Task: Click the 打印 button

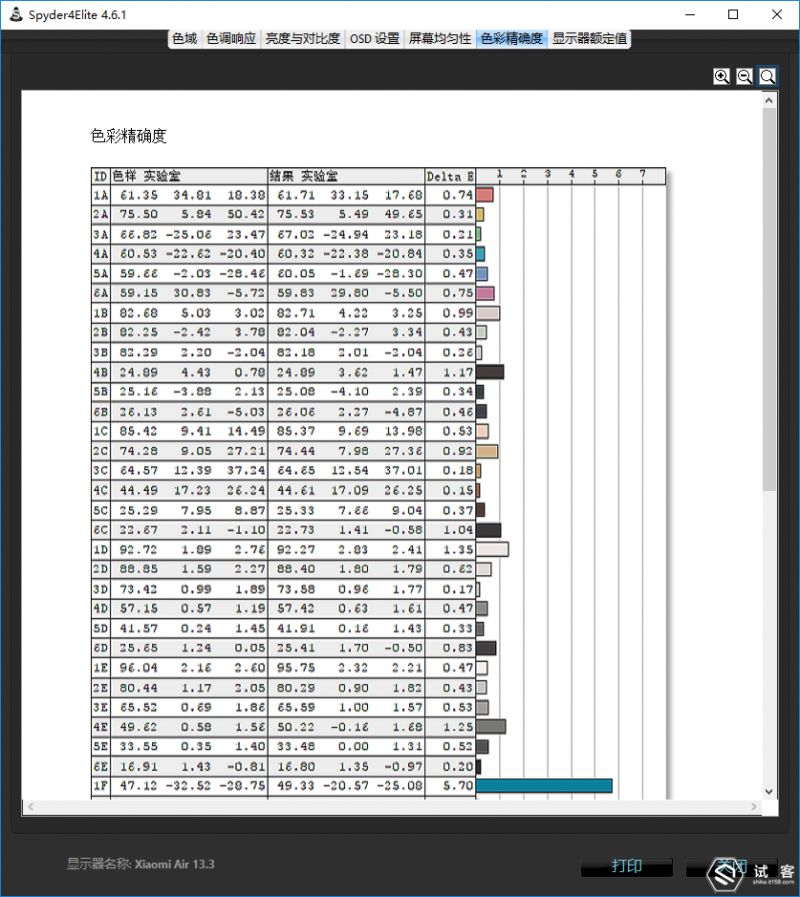Action: 627,866
